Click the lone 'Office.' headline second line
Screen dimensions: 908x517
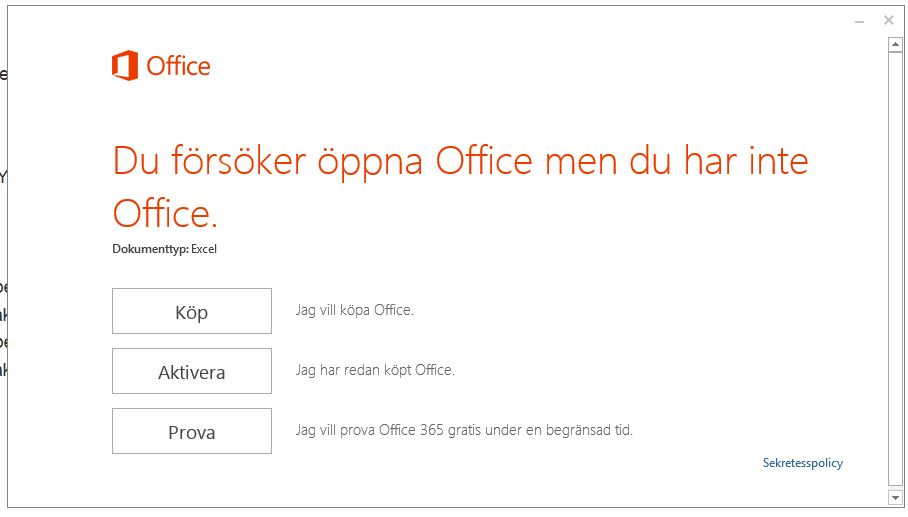click(165, 214)
